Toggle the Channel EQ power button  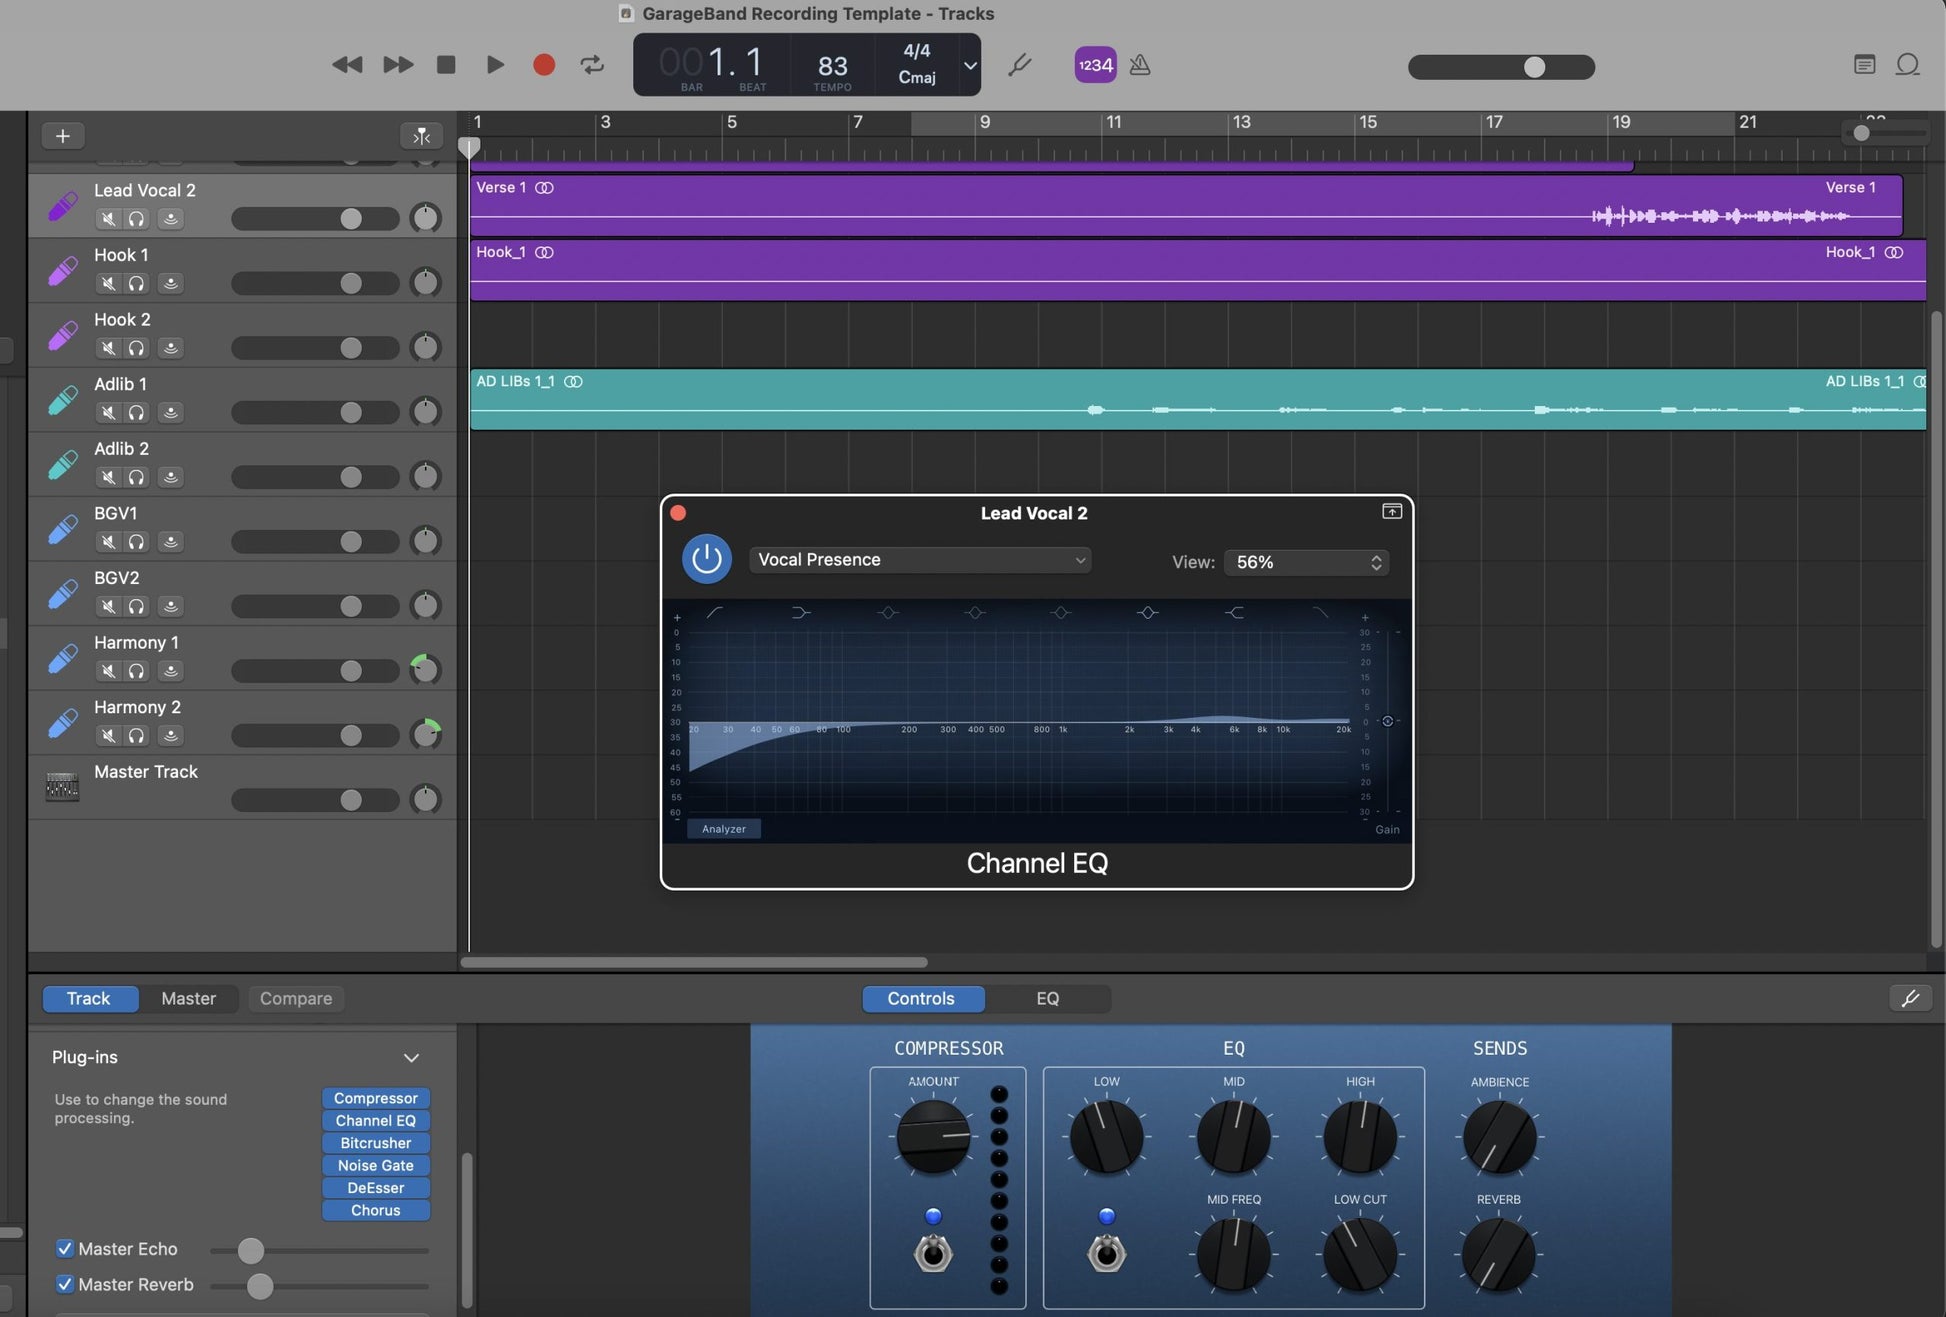[706, 559]
